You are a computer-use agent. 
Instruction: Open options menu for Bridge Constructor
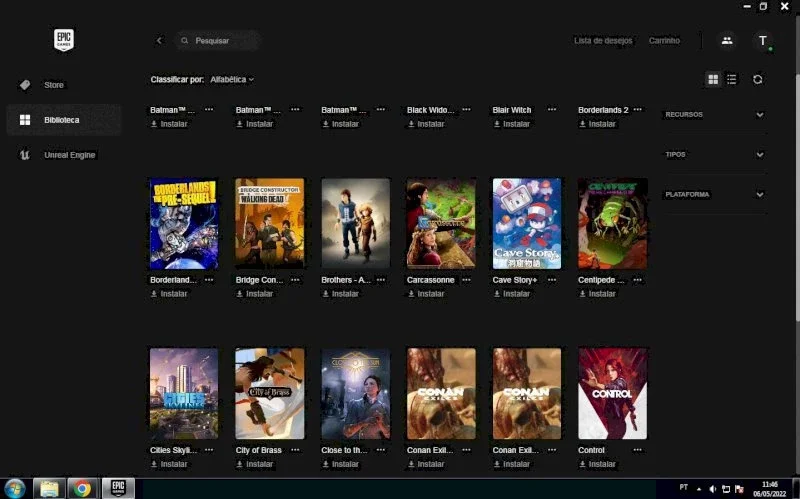point(295,280)
